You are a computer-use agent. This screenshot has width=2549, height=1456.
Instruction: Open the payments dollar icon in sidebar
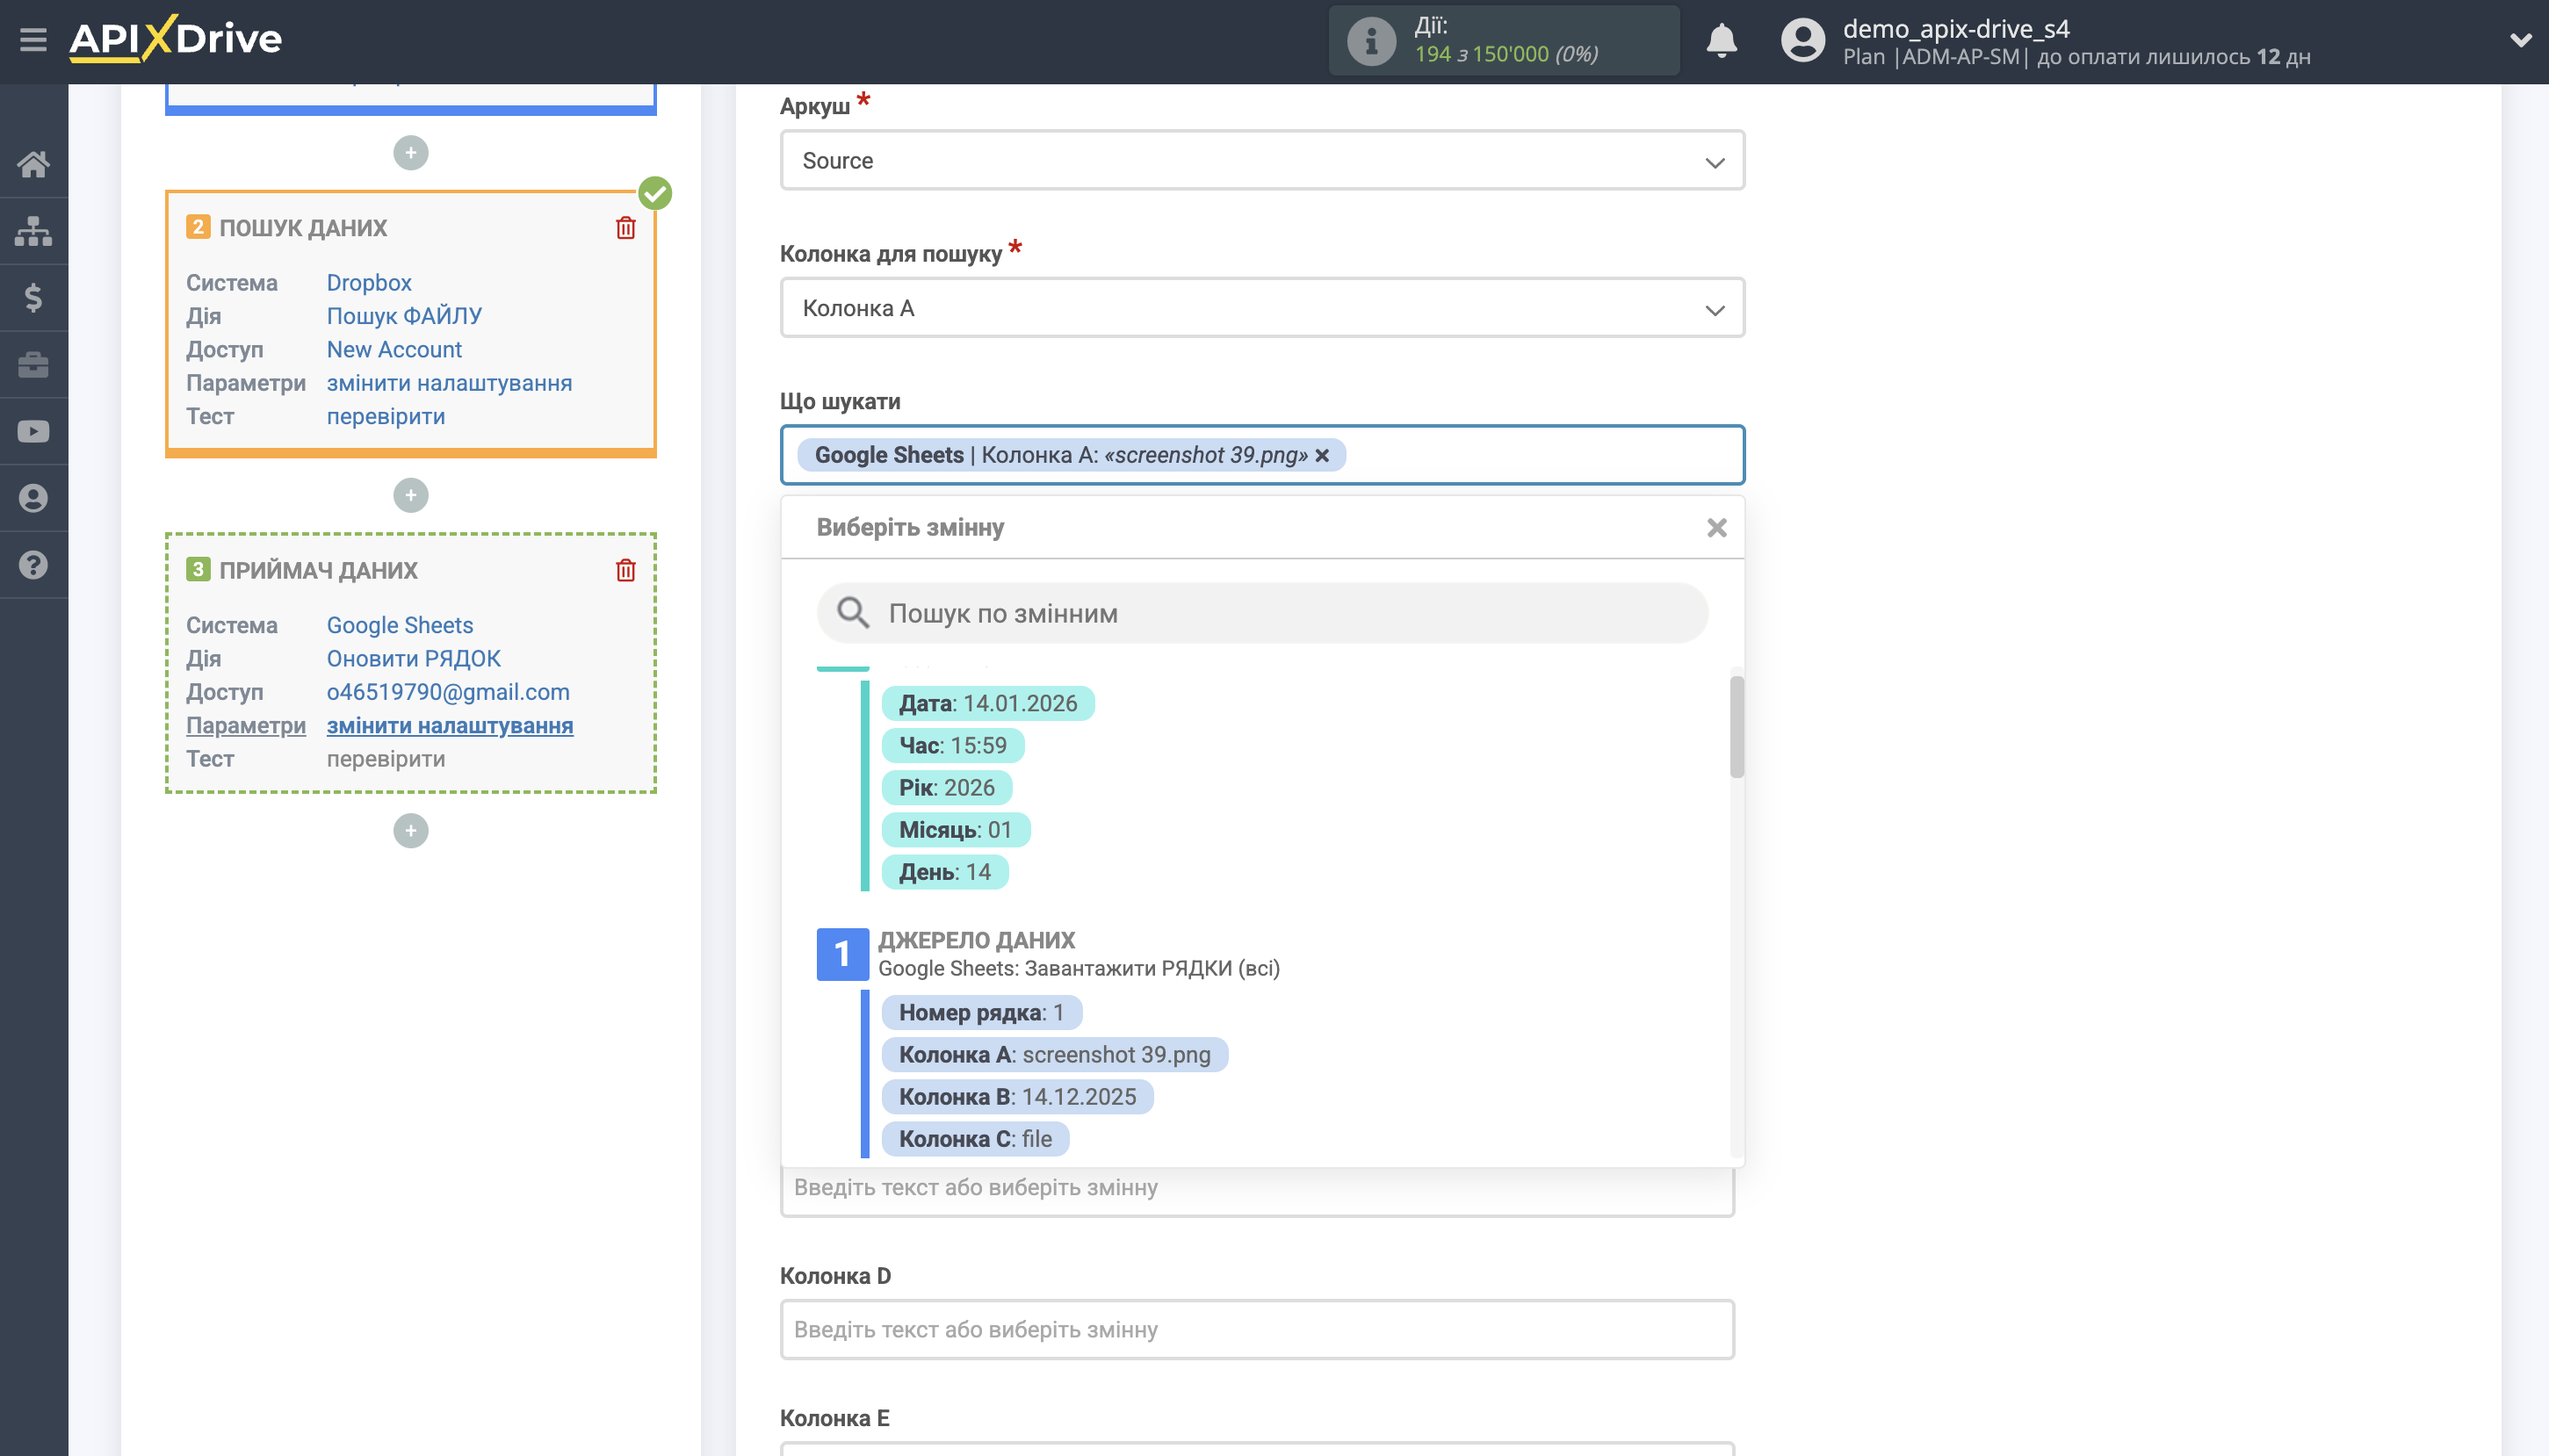point(33,297)
